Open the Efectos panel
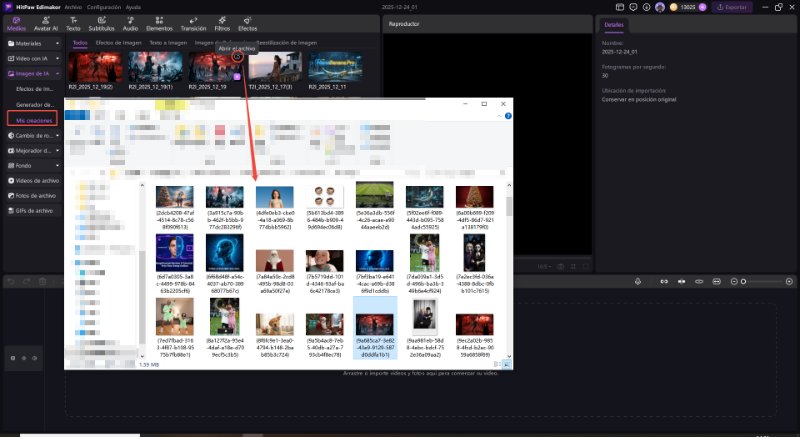This screenshot has height=437, width=800. (x=247, y=24)
